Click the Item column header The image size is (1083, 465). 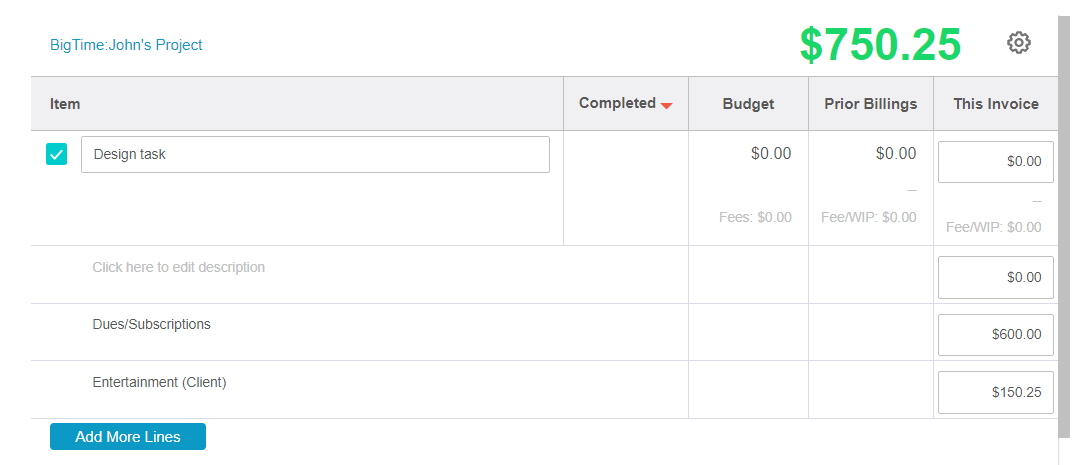65,104
